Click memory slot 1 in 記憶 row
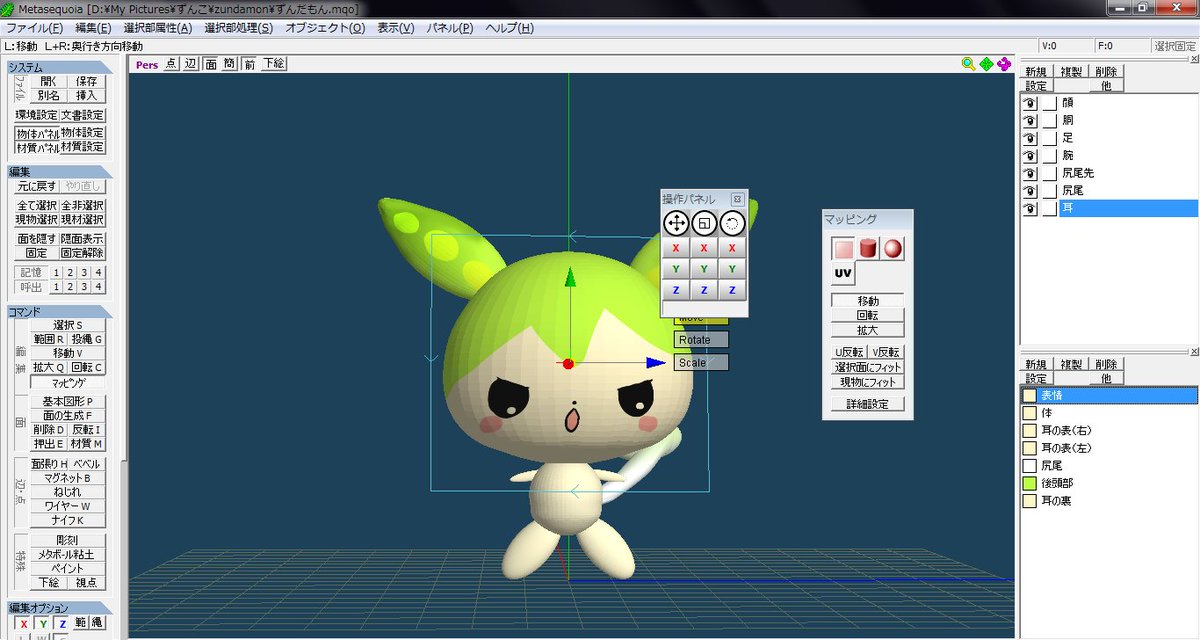The width and height of the screenshot is (1200, 640). [x=57, y=272]
